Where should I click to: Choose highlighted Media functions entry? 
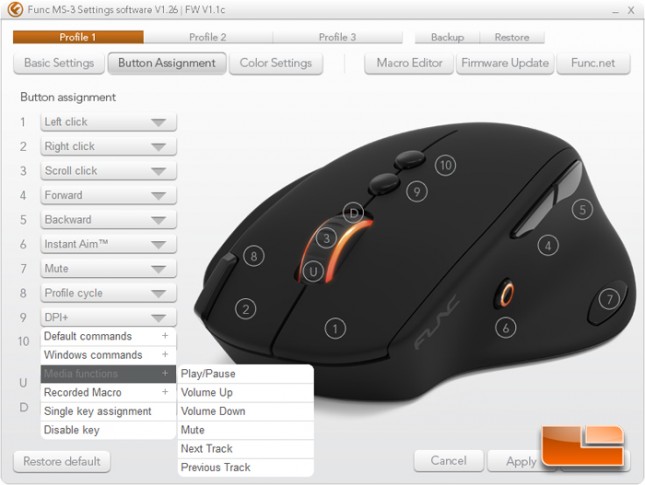pos(108,374)
